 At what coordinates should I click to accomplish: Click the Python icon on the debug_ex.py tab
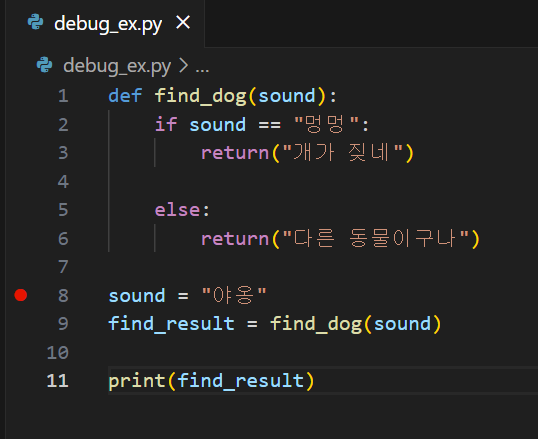coord(35,22)
